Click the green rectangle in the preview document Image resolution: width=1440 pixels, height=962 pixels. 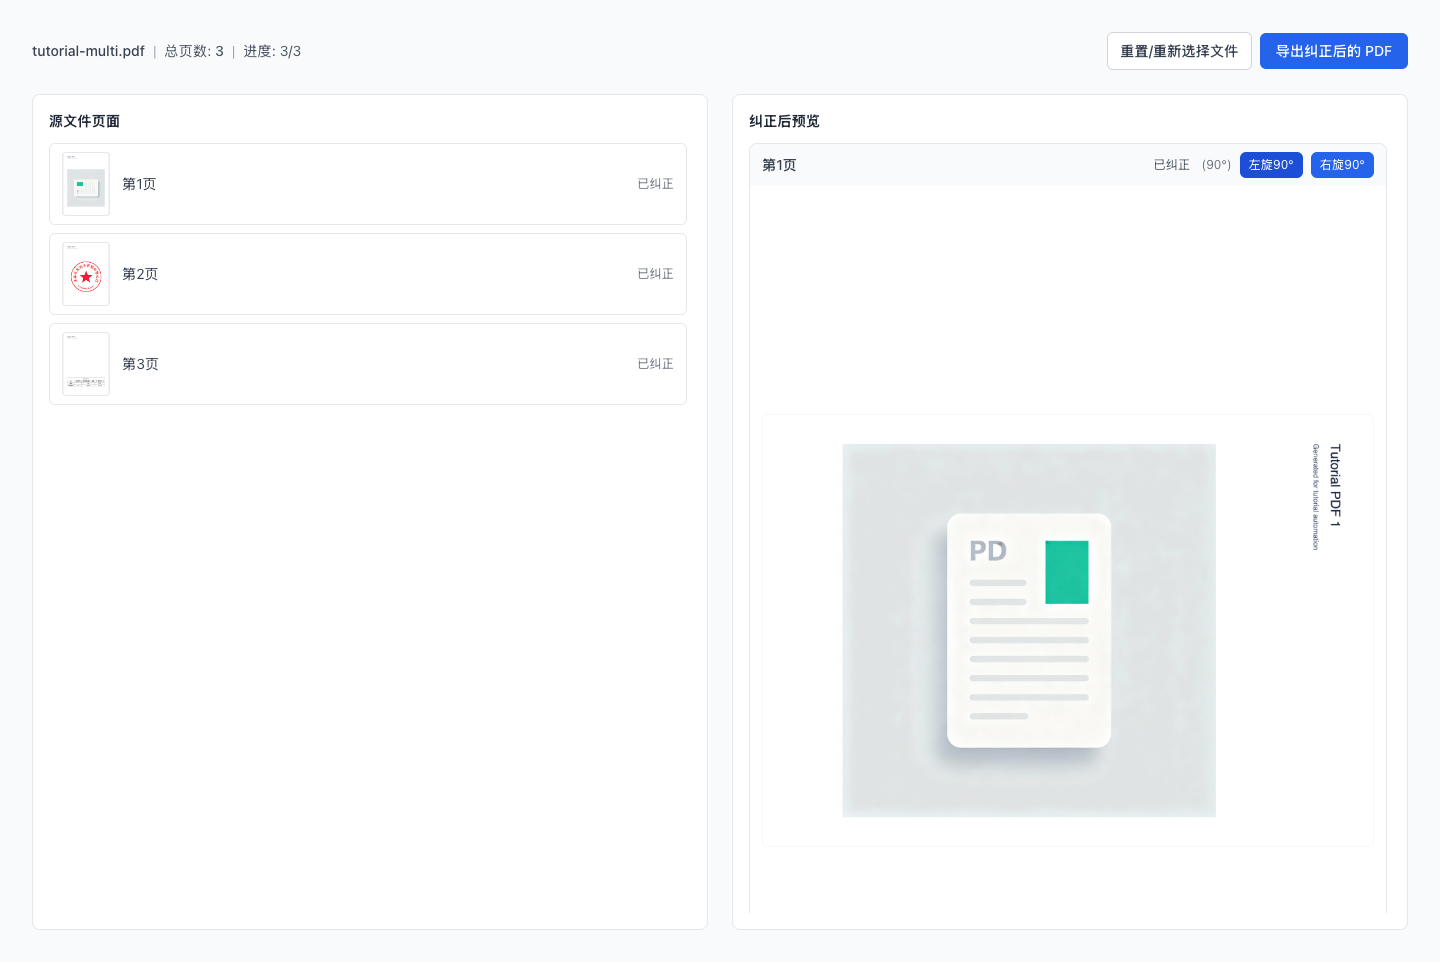(x=1066, y=572)
